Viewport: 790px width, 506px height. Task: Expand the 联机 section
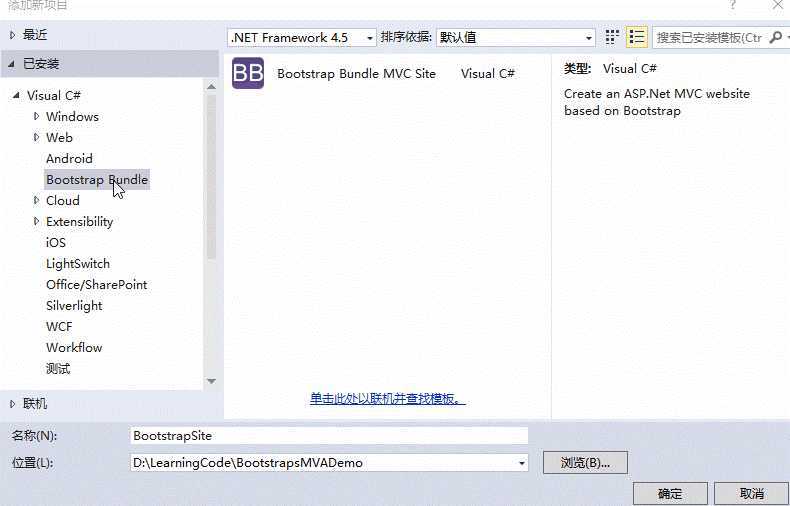13,404
